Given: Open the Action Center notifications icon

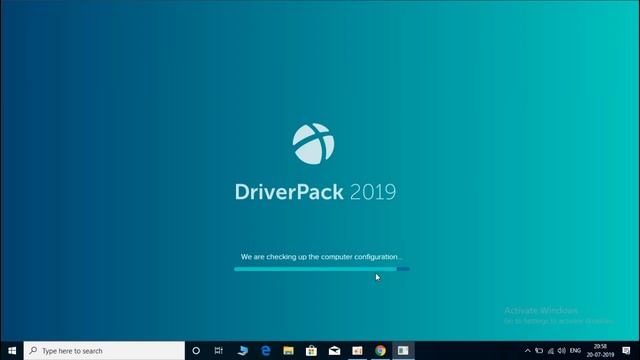Looking at the screenshot, I should 627,351.
